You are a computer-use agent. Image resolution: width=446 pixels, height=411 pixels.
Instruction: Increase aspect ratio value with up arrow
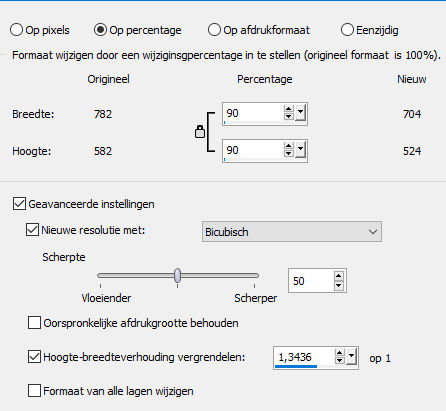339,353
